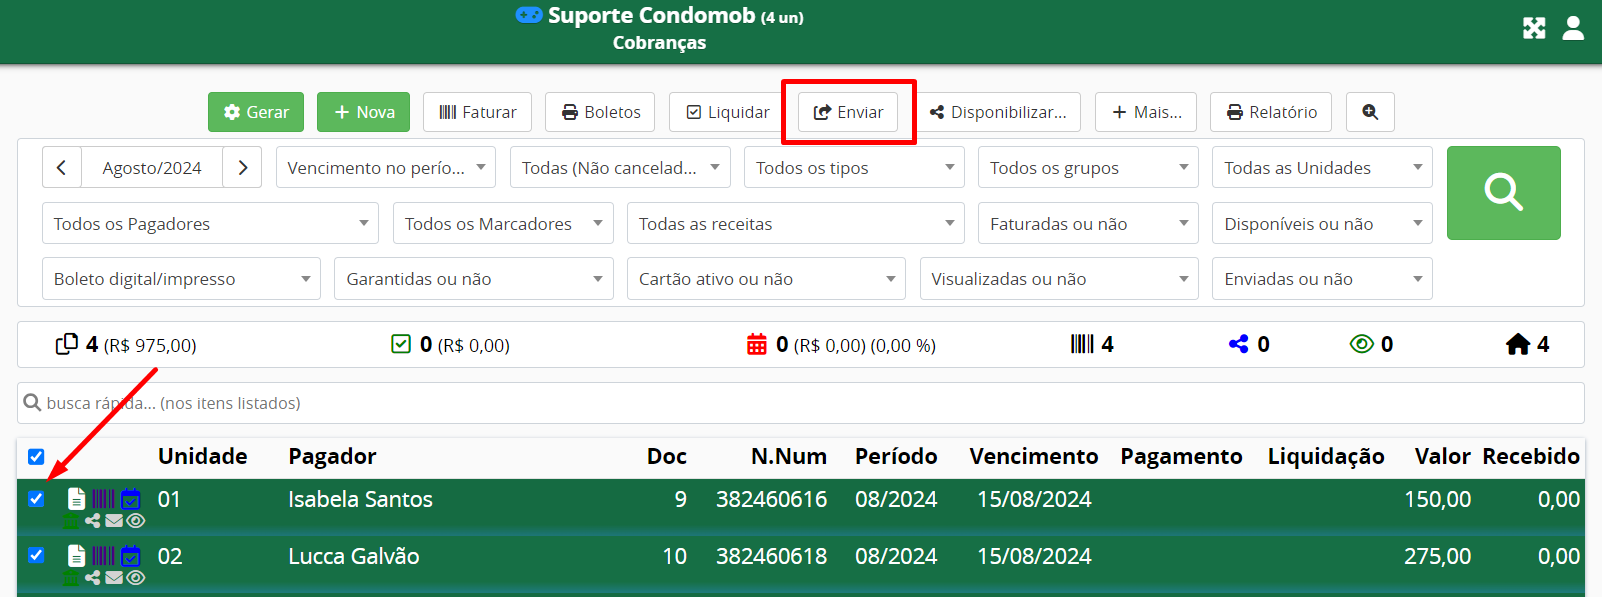Click the red calendar overdue summary icon
Viewport: 1602px width, 597px height.
[x=757, y=344]
